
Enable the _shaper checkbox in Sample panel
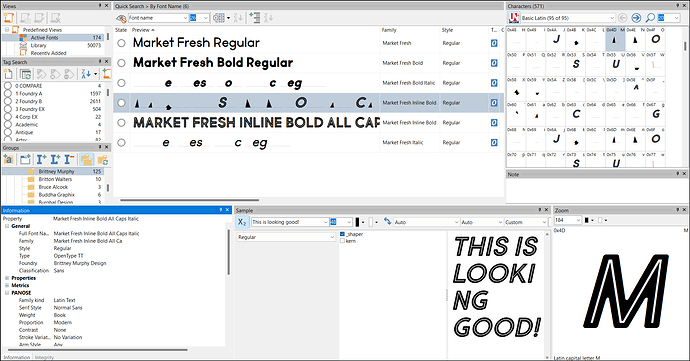click(x=342, y=234)
